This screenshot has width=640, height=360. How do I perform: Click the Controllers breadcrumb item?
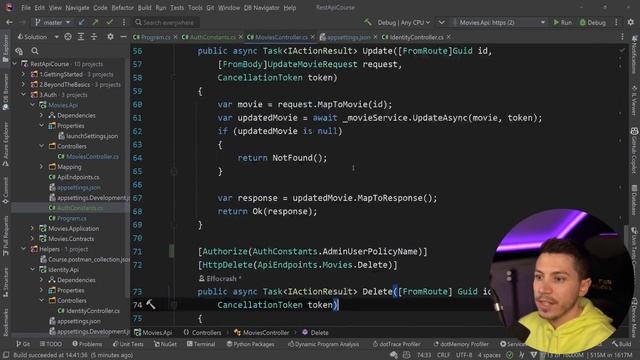[202, 333]
